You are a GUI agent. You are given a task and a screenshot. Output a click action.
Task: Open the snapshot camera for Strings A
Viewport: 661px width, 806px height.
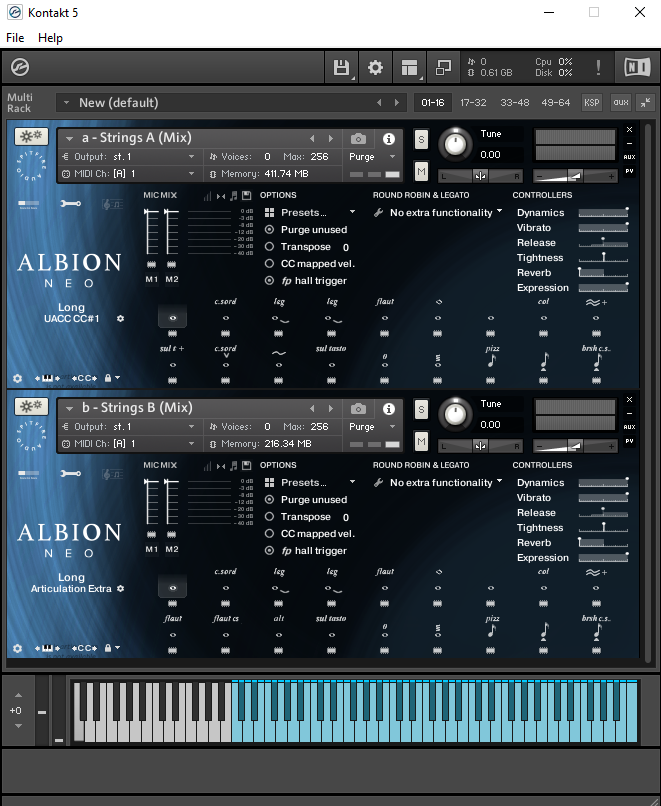(358, 139)
